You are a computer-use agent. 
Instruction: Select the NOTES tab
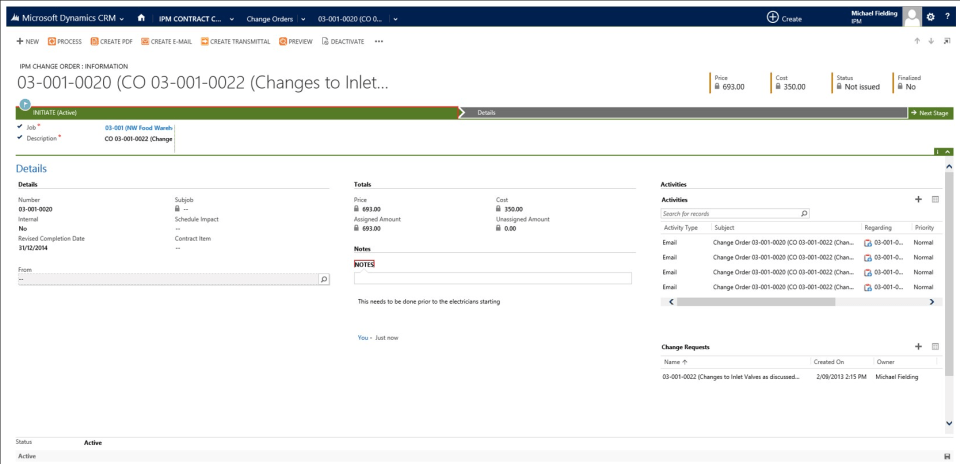pos(364,264)
